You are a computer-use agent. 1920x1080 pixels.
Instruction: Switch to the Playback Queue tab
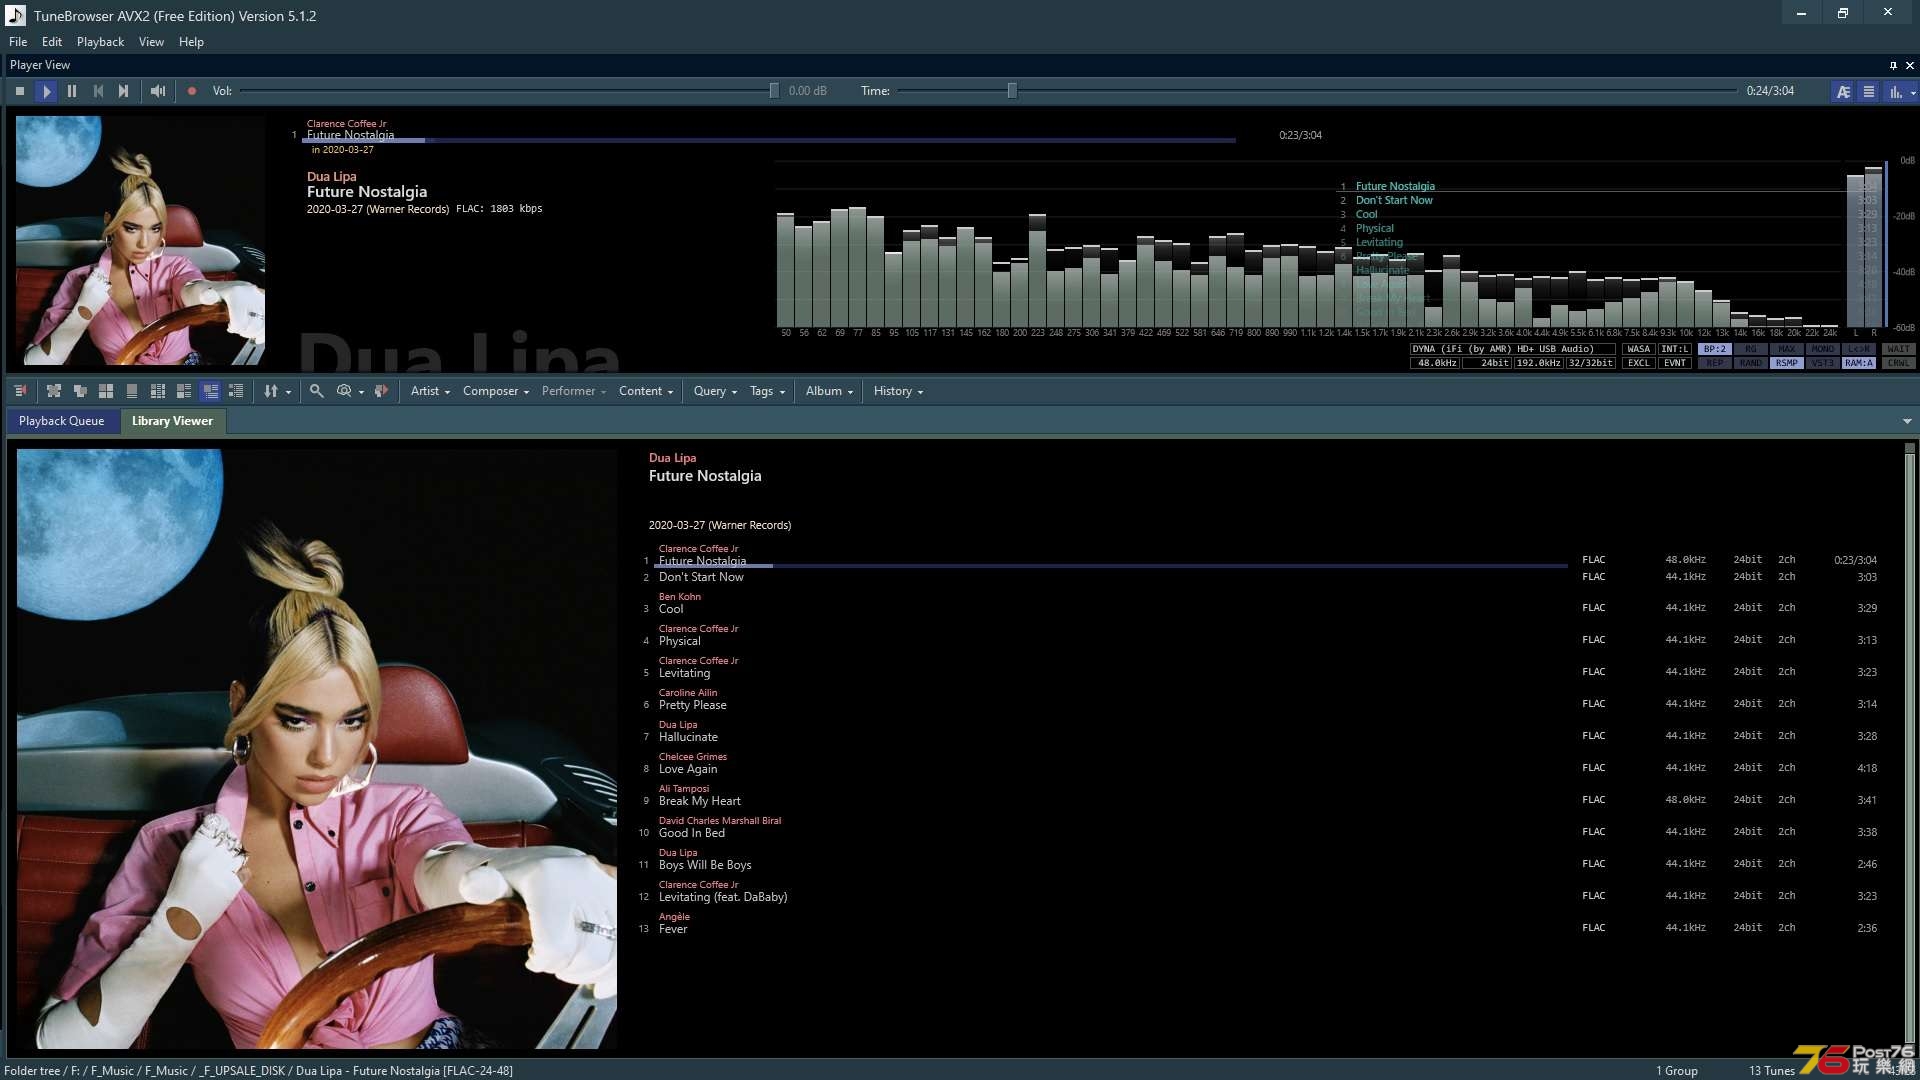click(x=61, y=421)
